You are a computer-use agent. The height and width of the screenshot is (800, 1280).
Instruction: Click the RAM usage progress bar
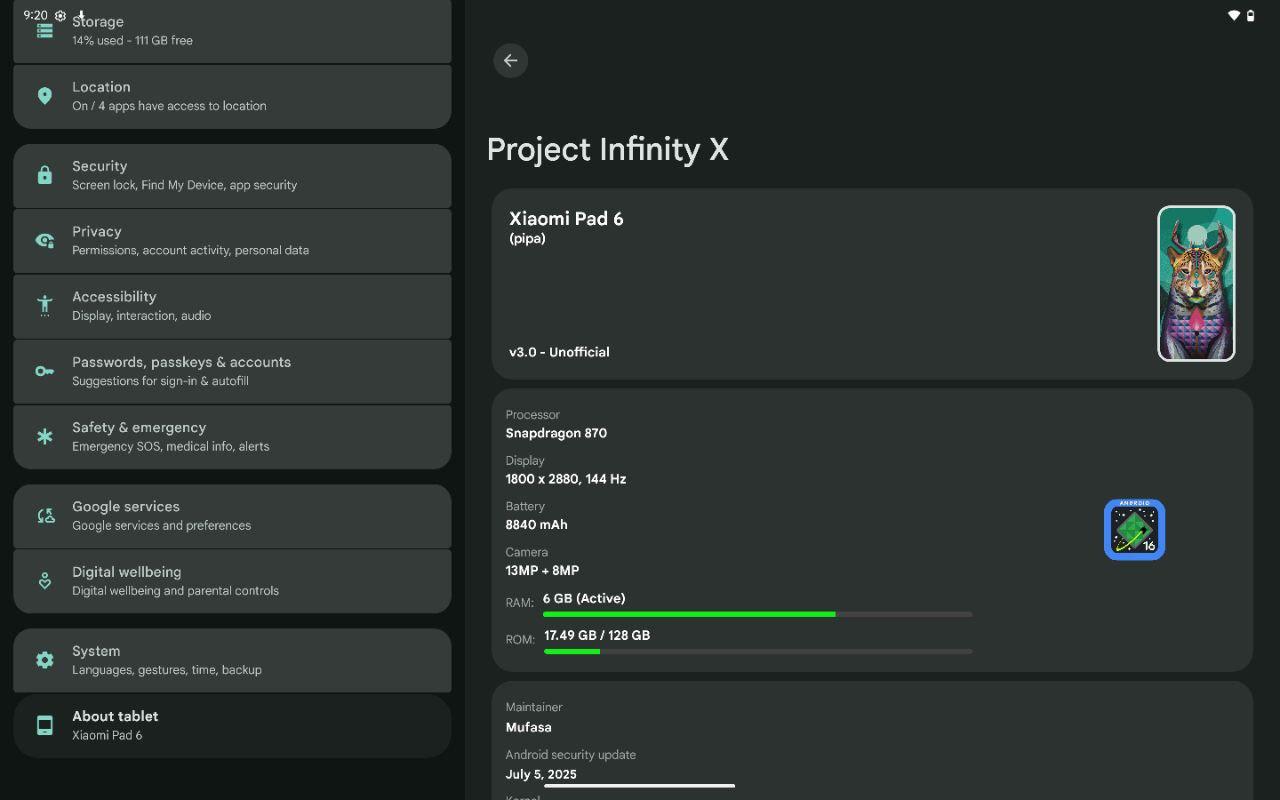point(758,614)
